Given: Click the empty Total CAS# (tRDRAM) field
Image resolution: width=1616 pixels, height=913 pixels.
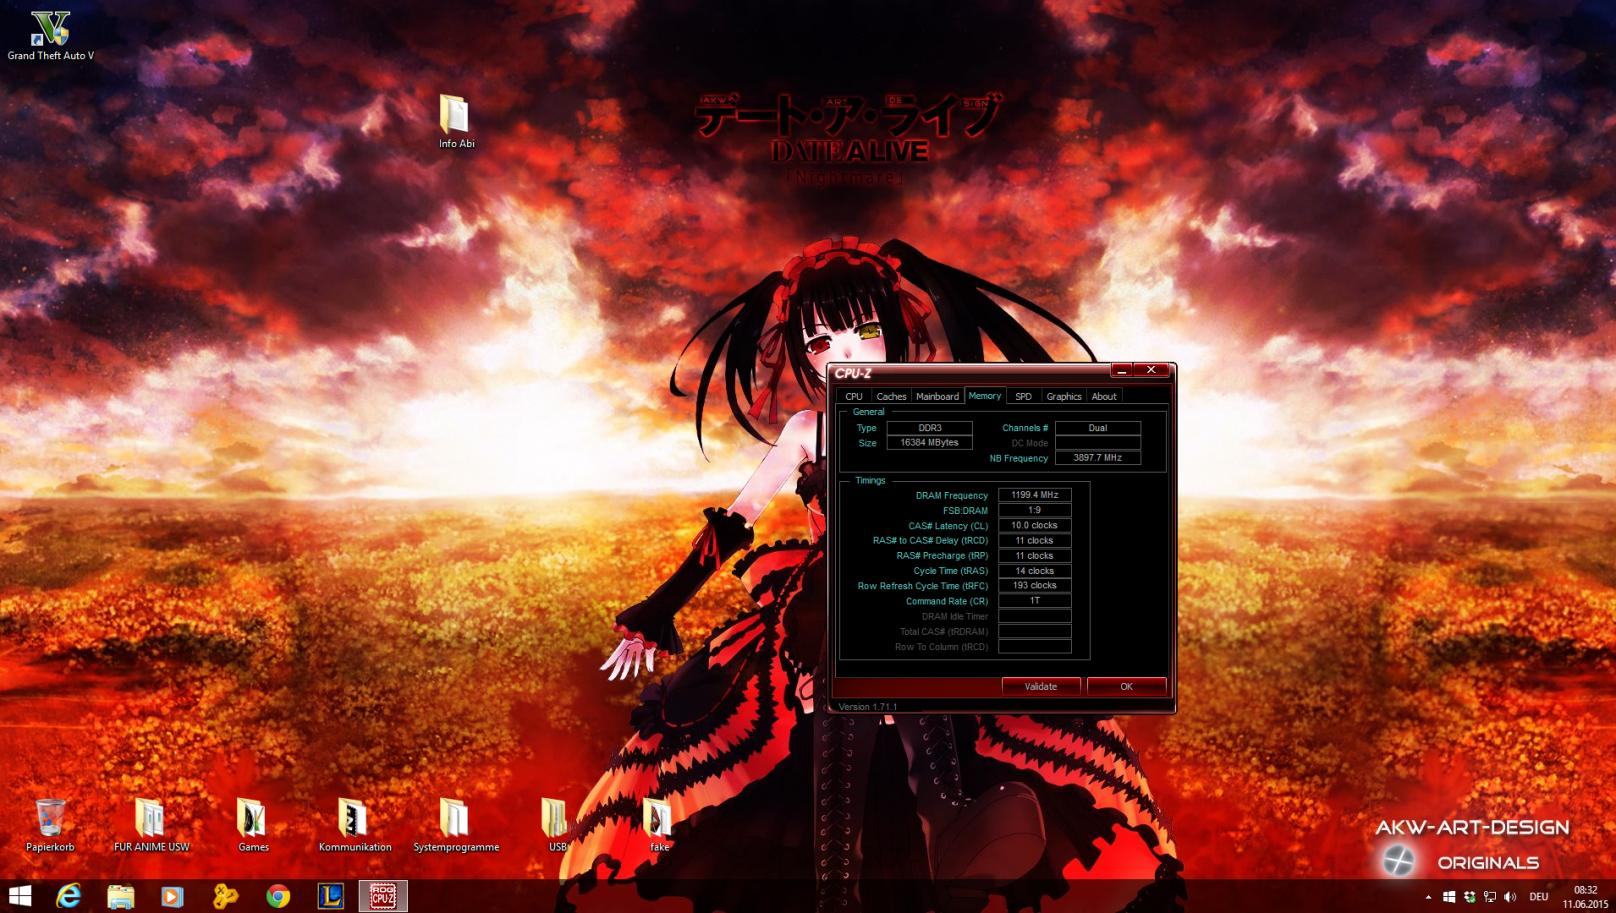Looking at the screenshot, I should coord(1034,632).
